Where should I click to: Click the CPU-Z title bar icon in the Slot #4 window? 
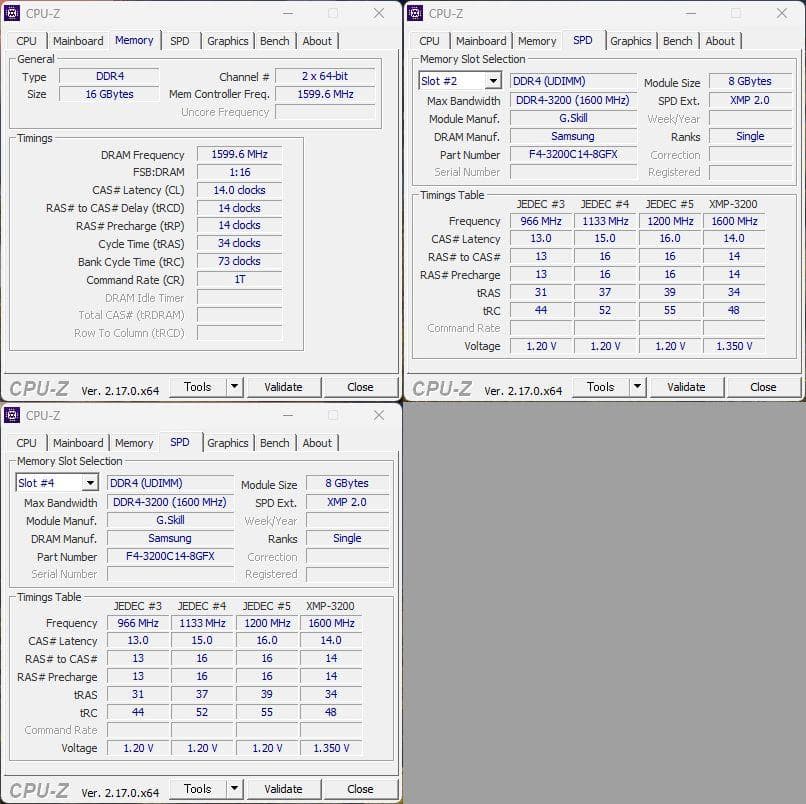[x=13, y=415]
